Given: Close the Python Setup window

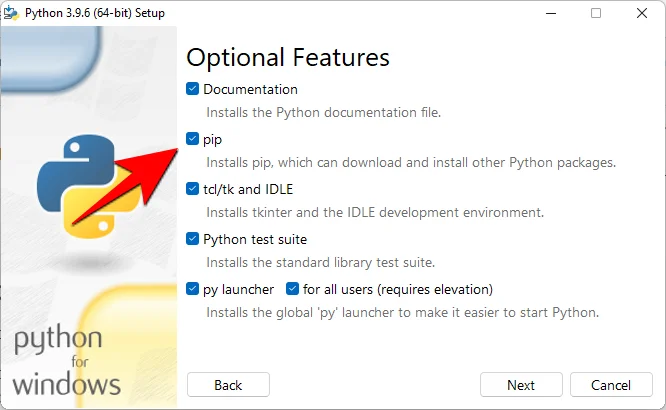Looking at the screenshot, I should [642, 13].
